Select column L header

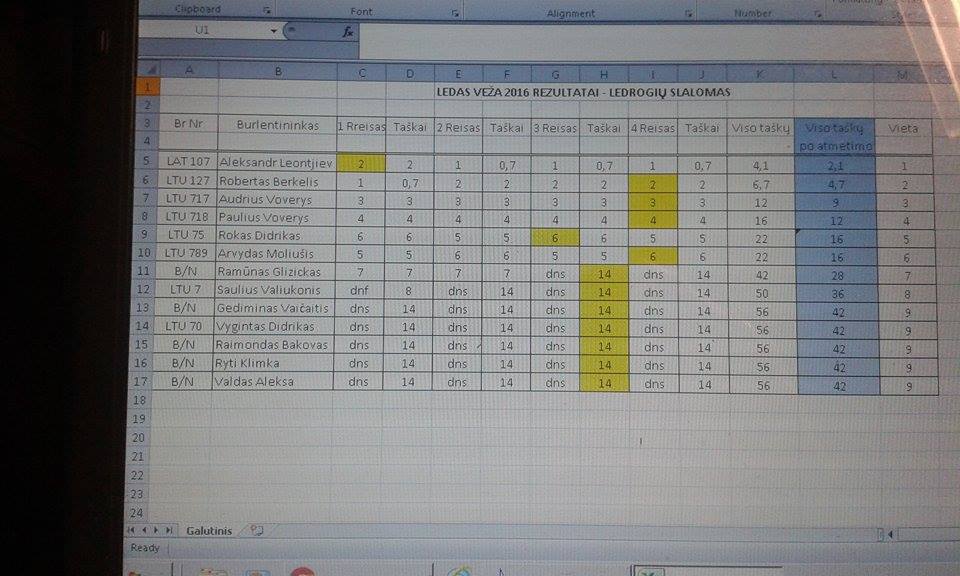pos(834,74)
